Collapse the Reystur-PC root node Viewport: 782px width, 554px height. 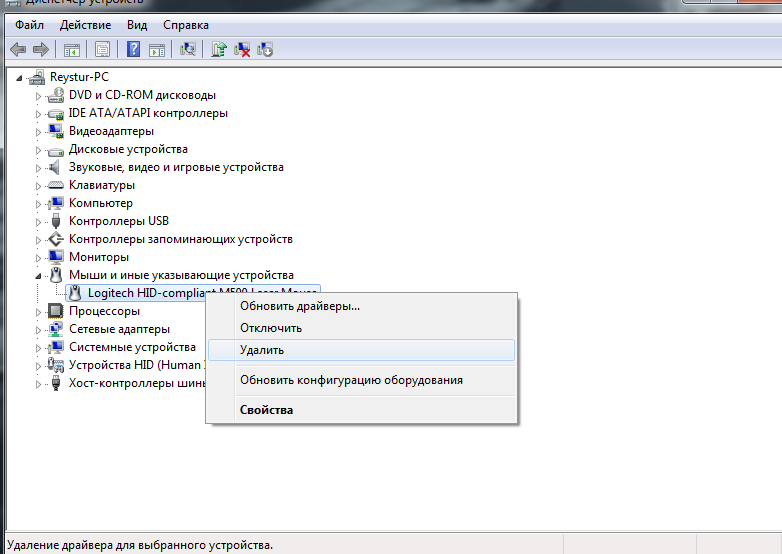(x=19, y=78)
